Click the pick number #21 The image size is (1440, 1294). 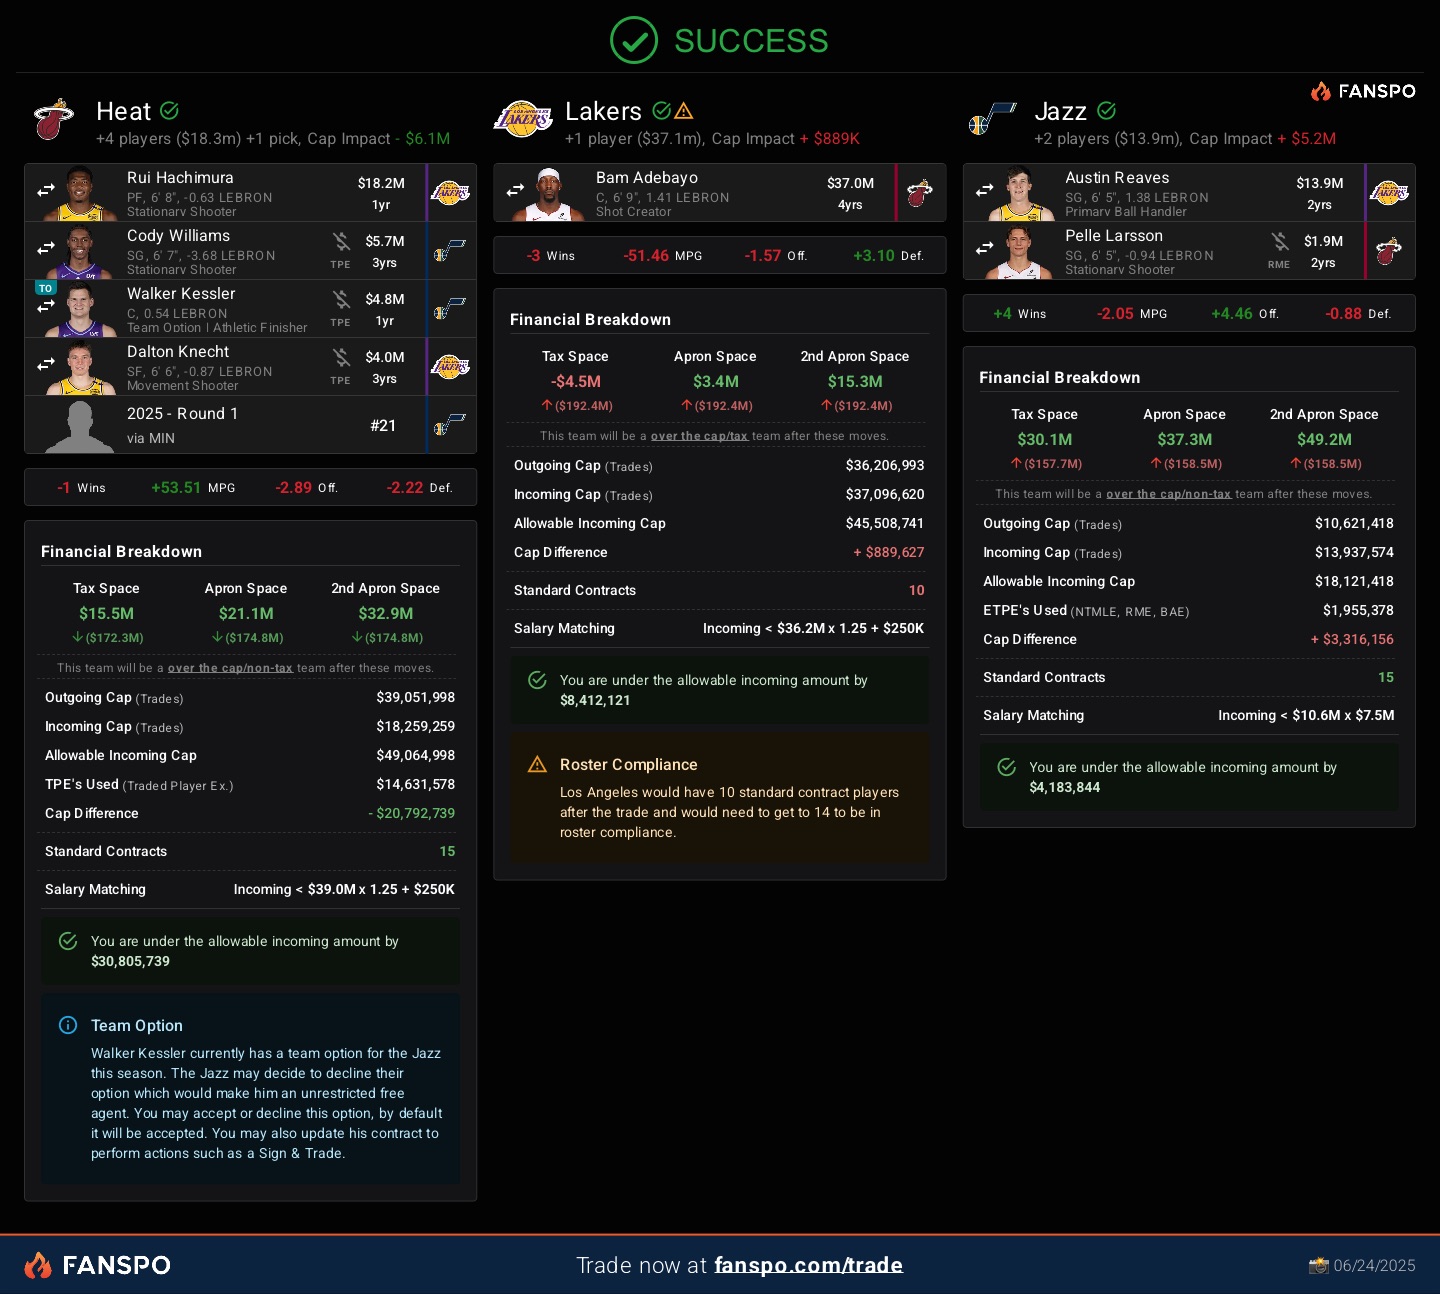click(x=383, y=425)
